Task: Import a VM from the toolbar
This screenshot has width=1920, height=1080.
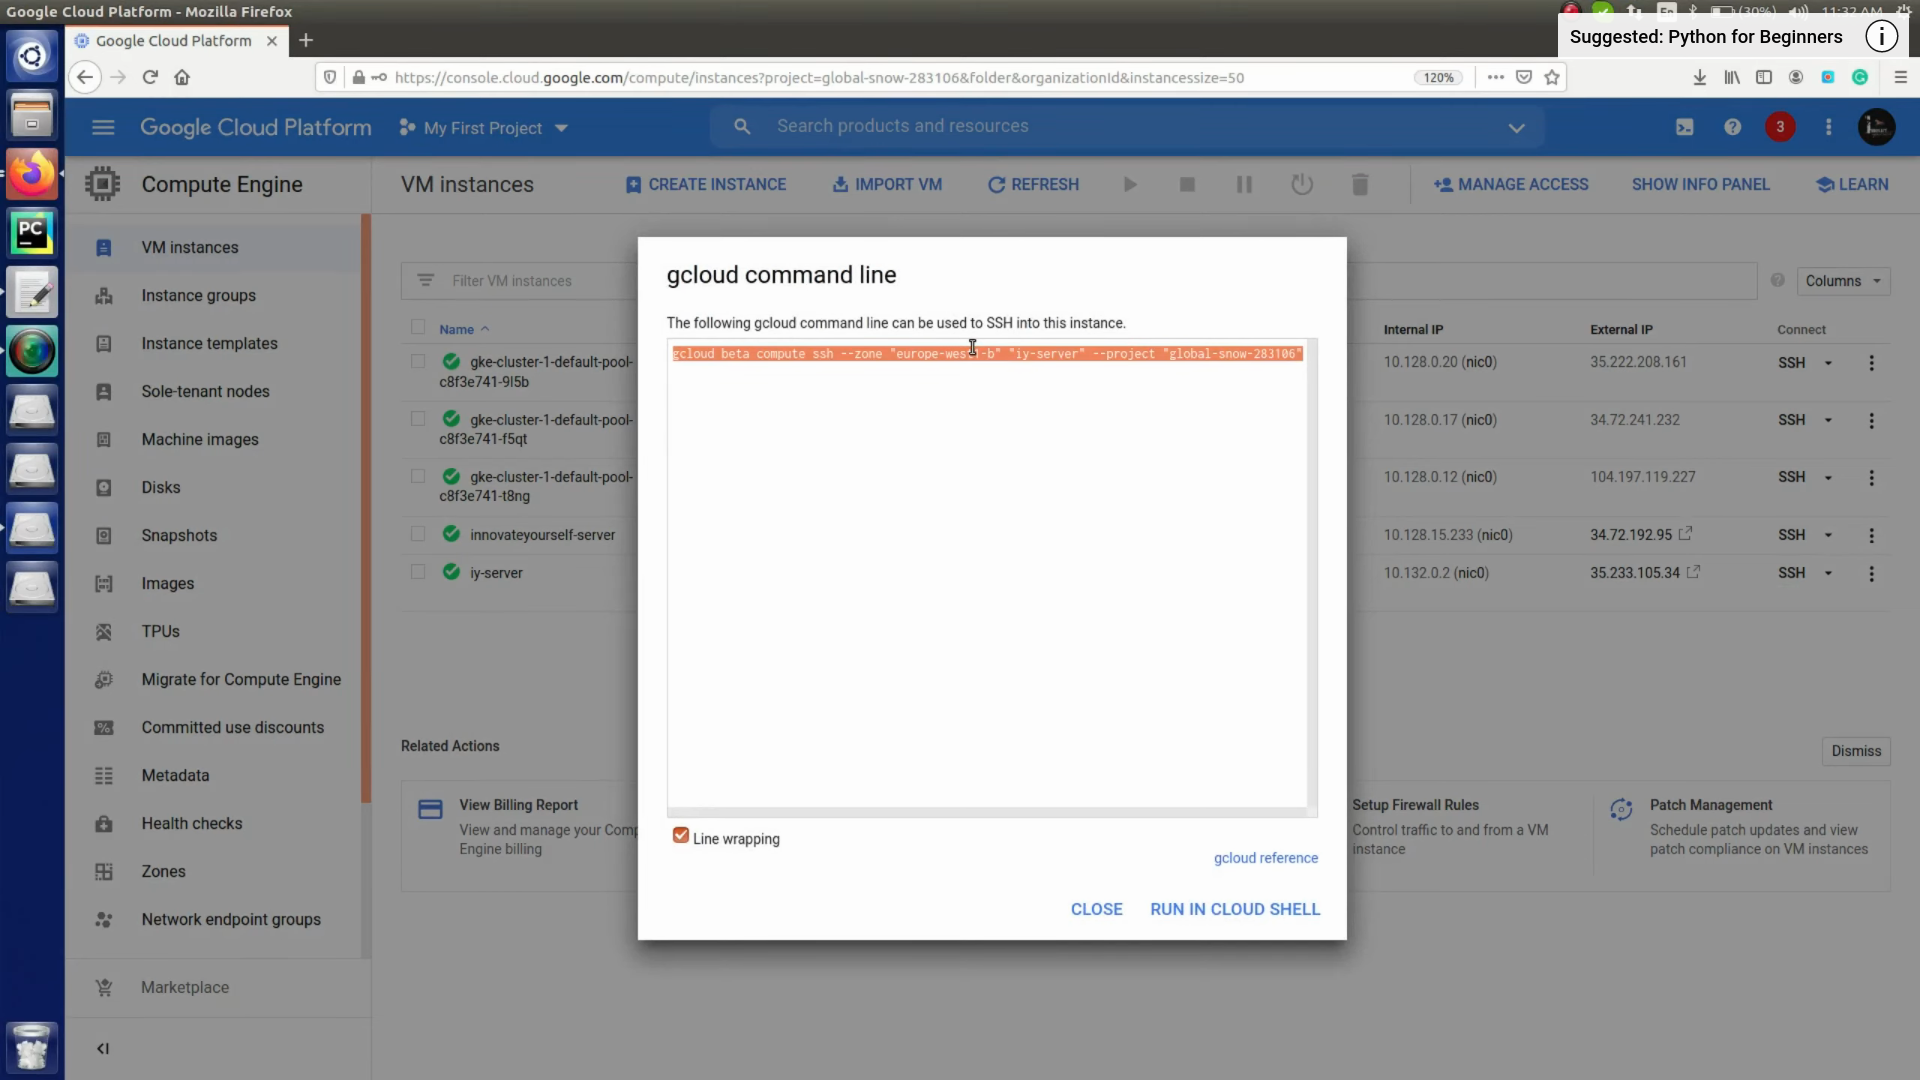Action: click(x=887, y=184)
